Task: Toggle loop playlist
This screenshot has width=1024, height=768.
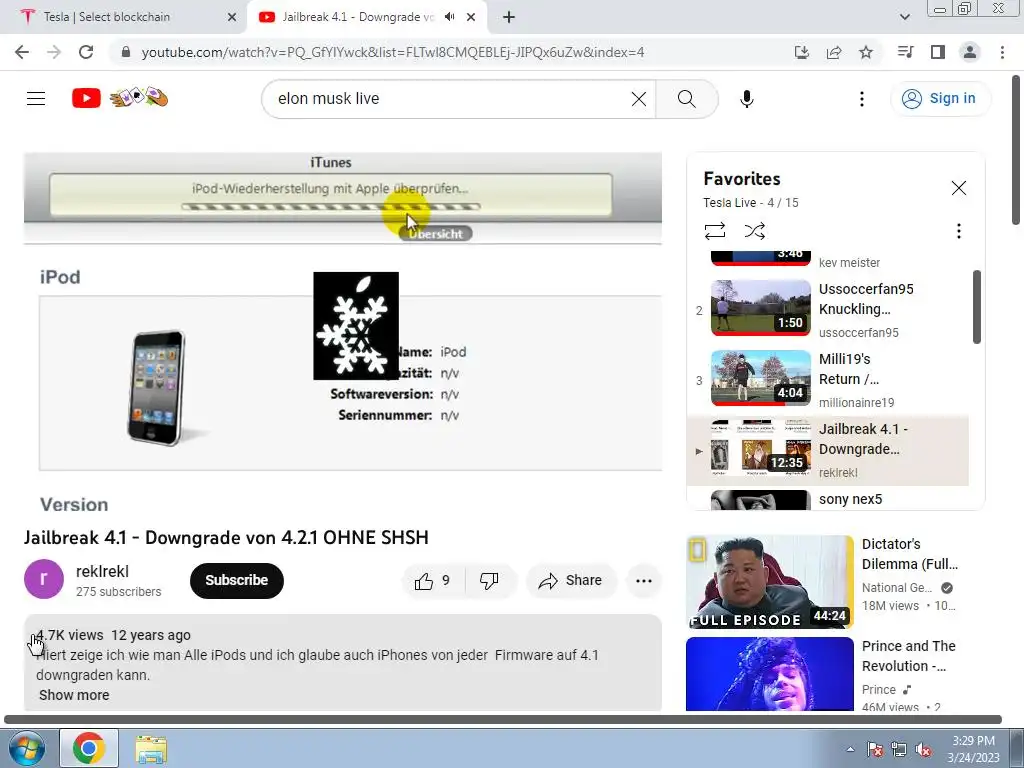Action: (714, 231)
